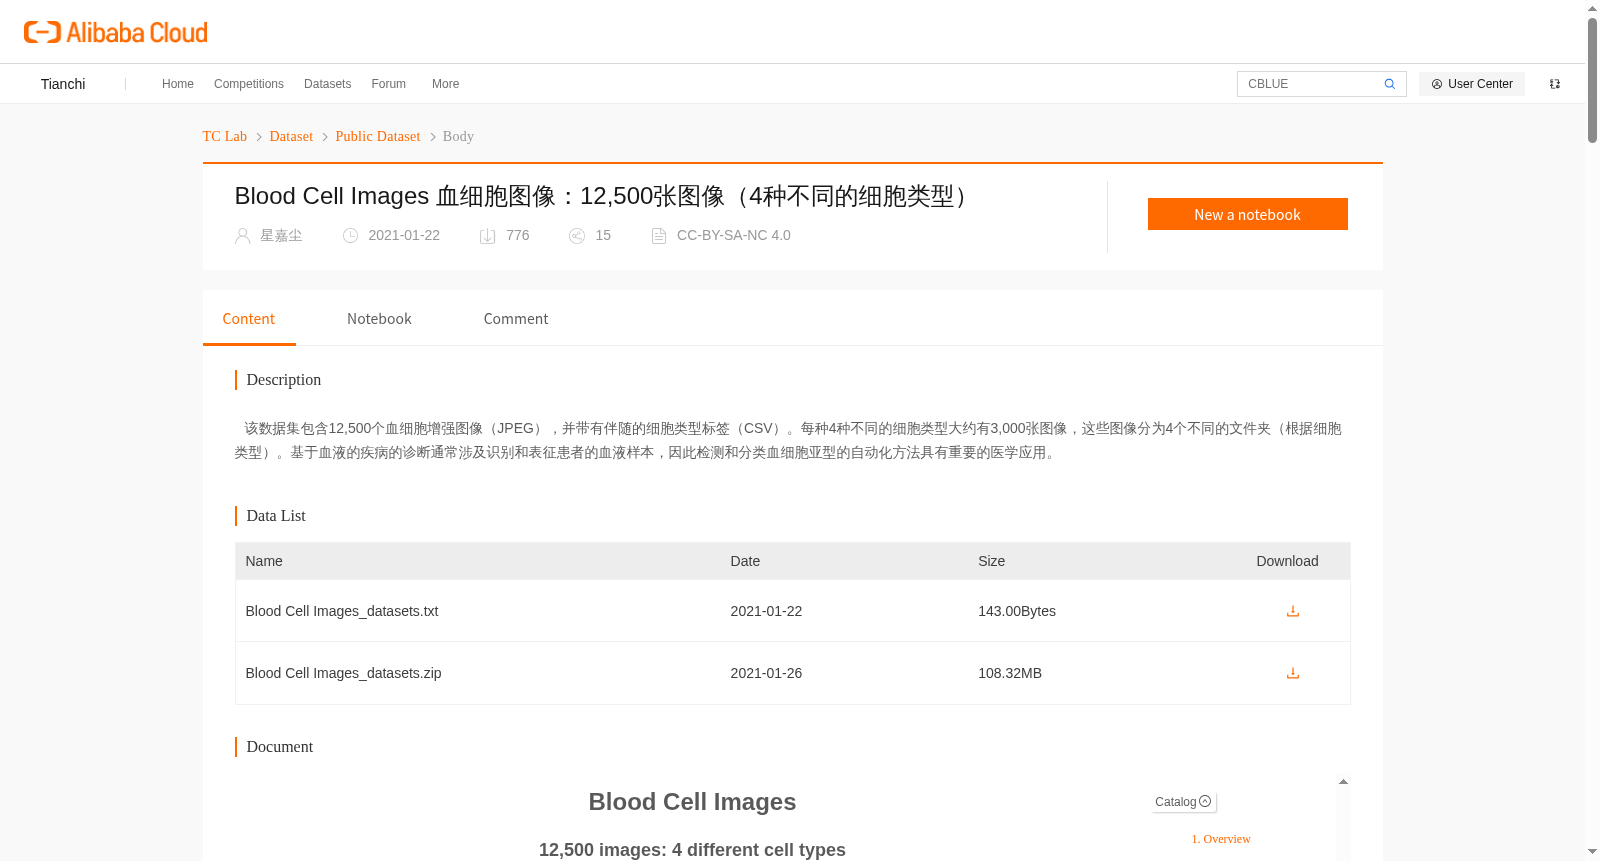Click the language switch icon beside User Center
The width and height of the screenshot is (1600, 861).
coord(1555,84)
